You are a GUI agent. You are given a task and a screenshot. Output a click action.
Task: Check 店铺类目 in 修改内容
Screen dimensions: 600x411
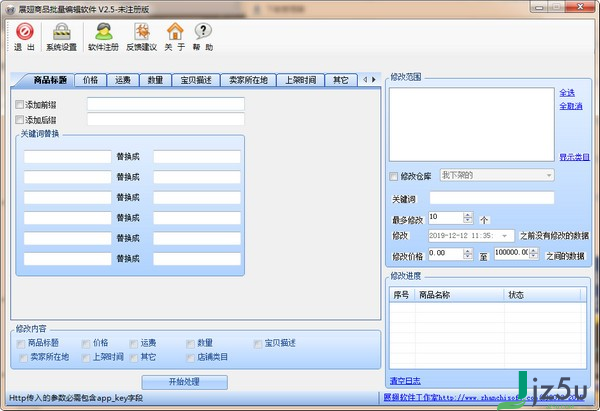(x=190, y=358)
